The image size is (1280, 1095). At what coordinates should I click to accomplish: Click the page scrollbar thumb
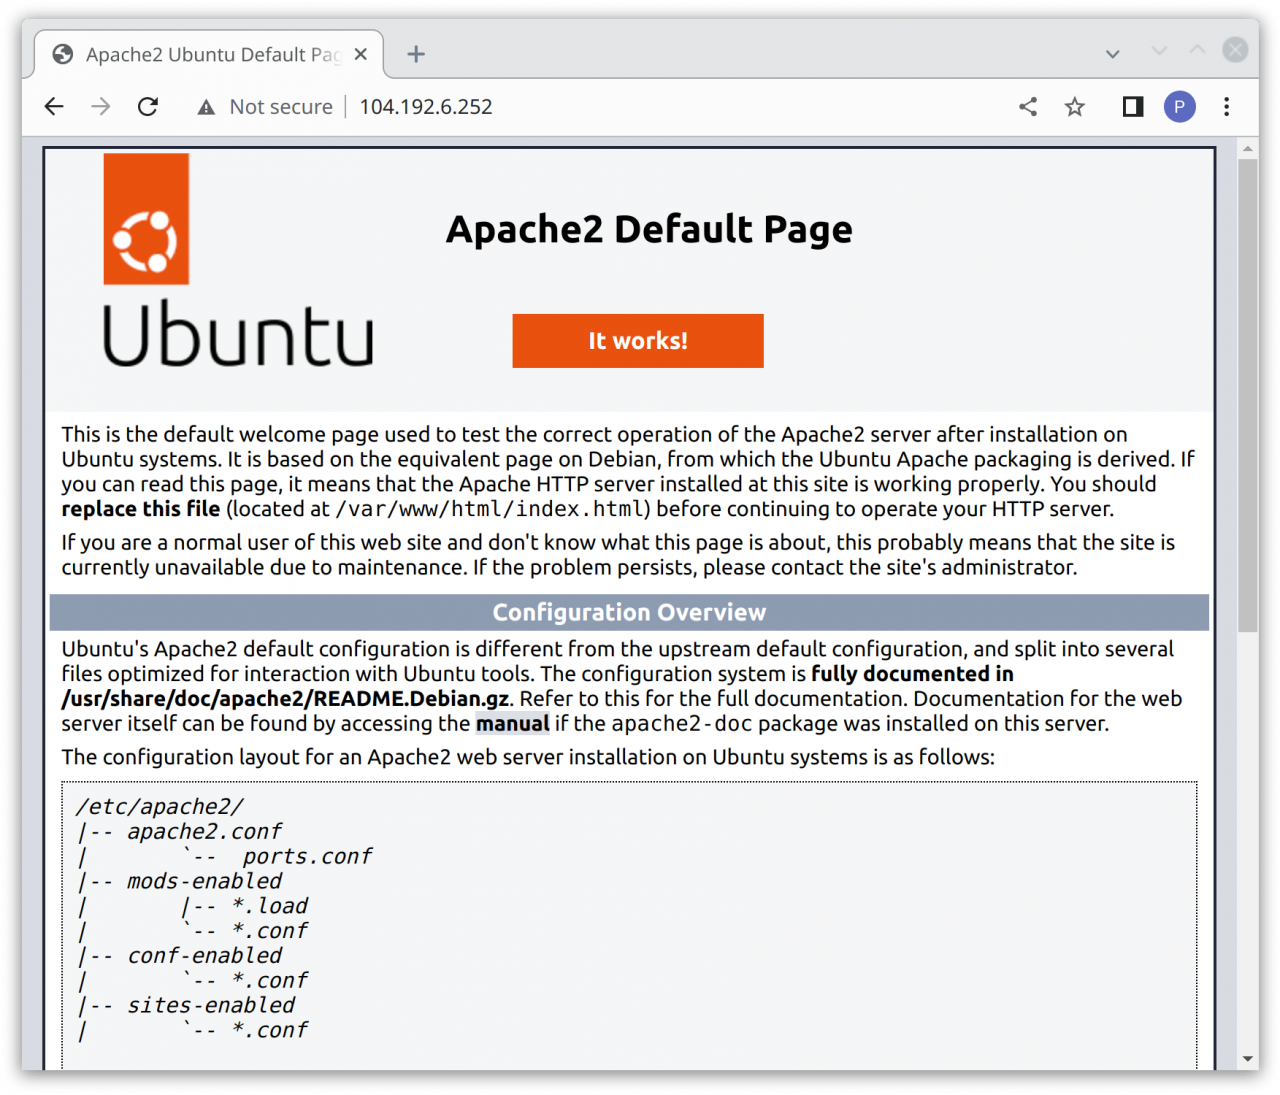[x=1247, y=390]
